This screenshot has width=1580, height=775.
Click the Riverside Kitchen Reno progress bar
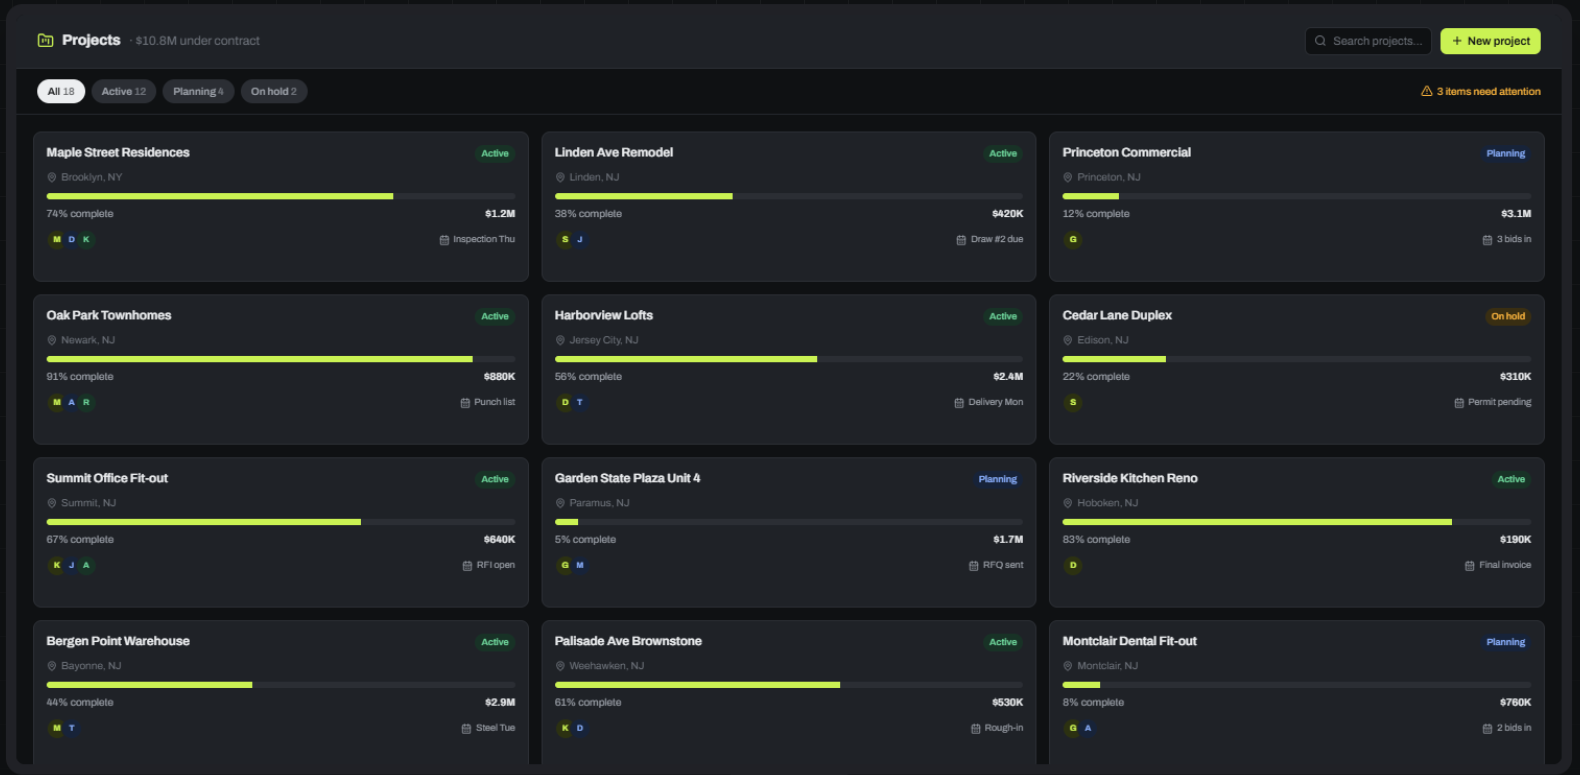pyautogui.click(x=1297, y=522)
